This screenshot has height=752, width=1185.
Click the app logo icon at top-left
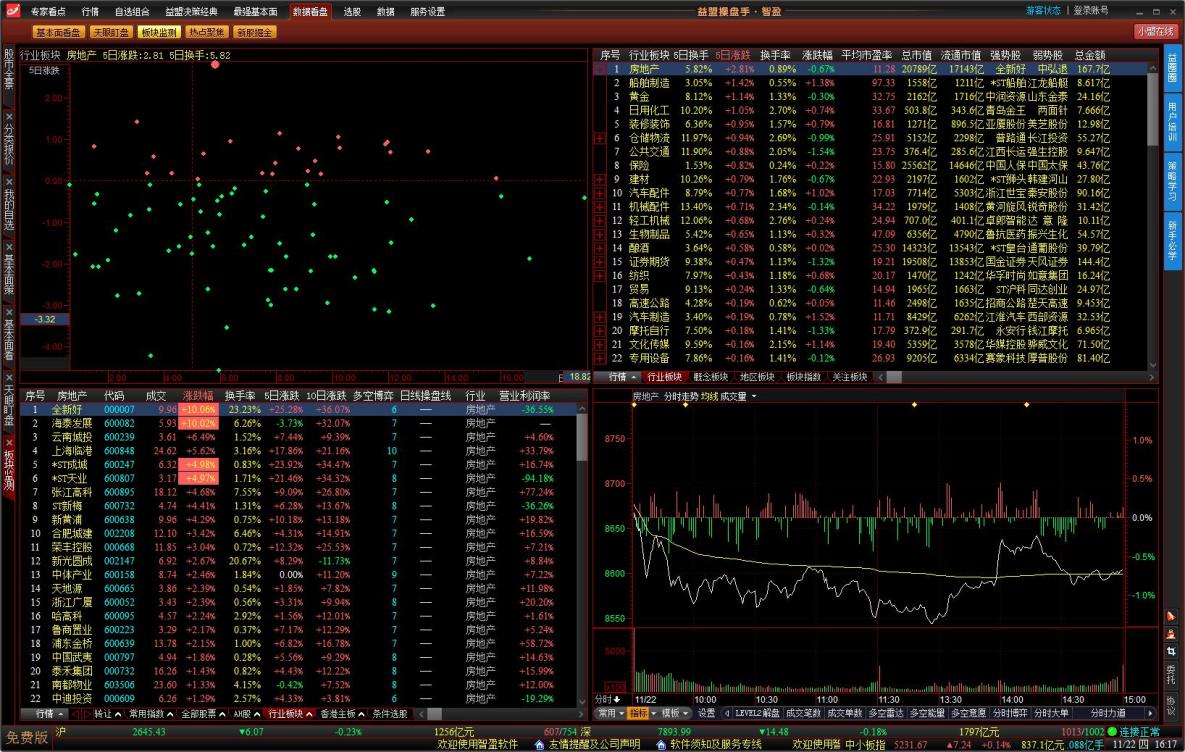point(10,11)
